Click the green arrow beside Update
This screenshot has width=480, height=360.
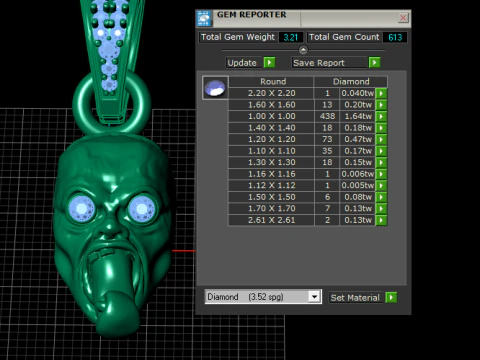(x=269, y=62)
